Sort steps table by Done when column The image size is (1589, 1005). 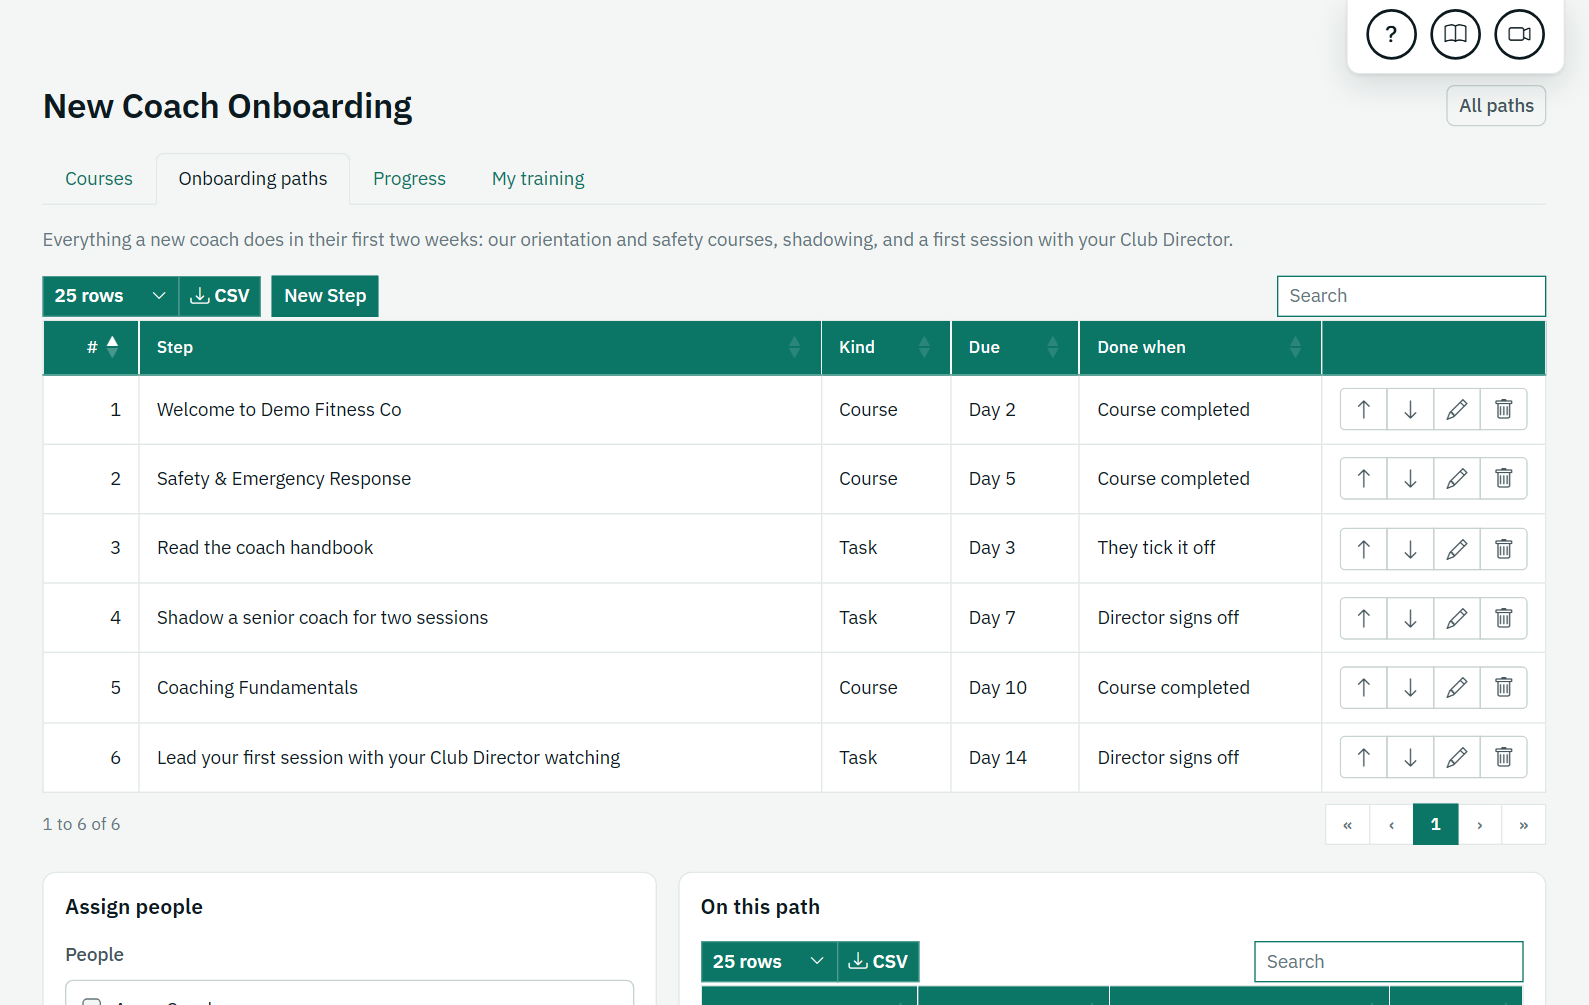[1200, 347]
